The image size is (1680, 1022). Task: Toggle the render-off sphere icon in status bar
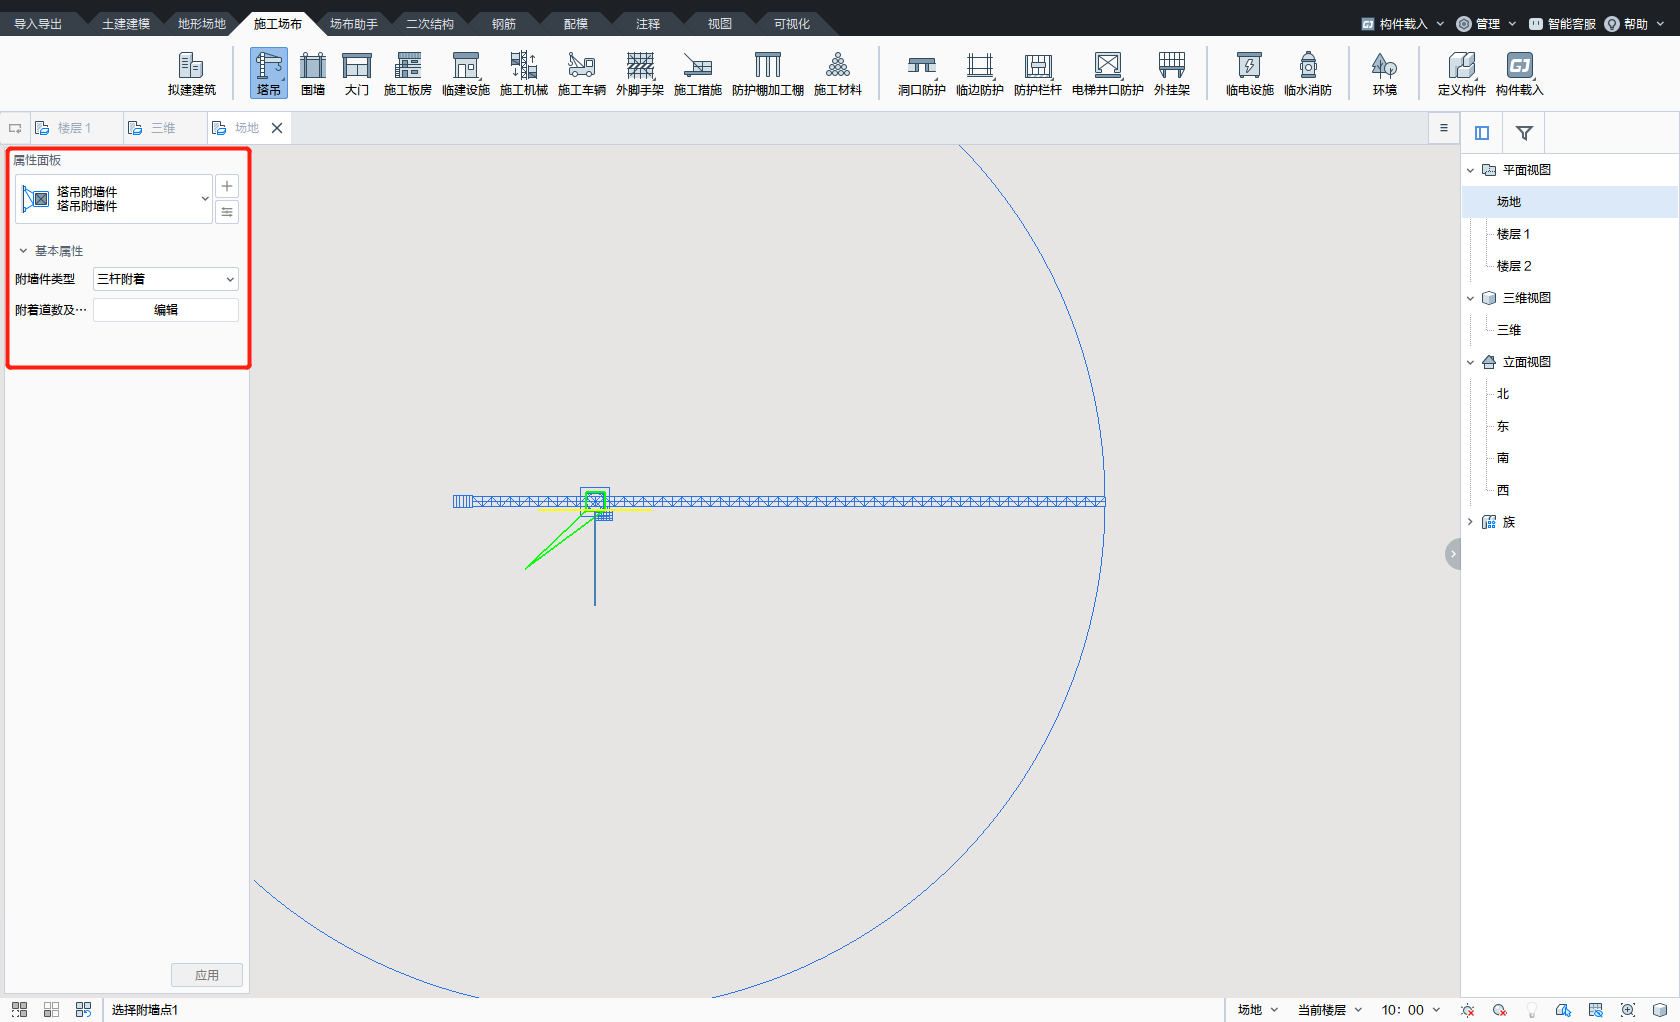[1499, 1010]
